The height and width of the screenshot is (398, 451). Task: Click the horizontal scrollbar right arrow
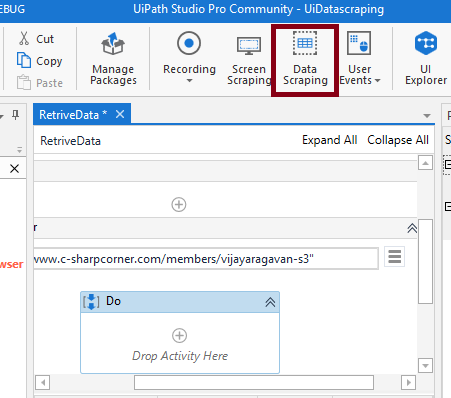tap(409, 382)
